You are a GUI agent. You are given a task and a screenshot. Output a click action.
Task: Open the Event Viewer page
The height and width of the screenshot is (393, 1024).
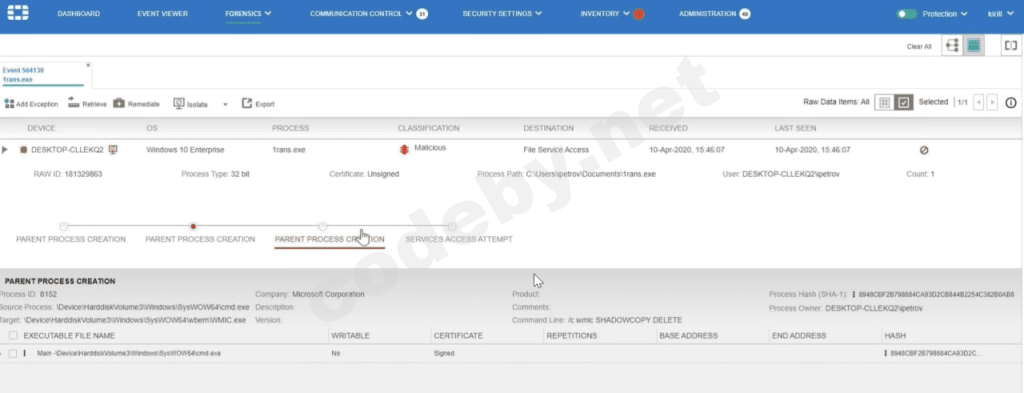coord(163,14)
